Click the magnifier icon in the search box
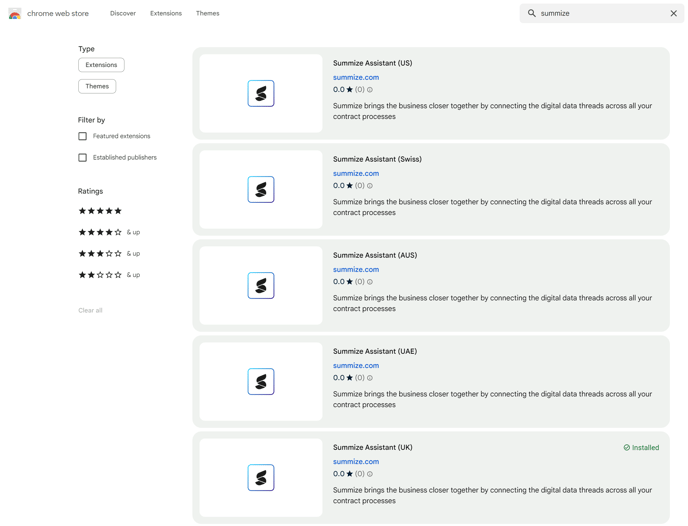This screenshot has height=526, width=688. 532,14
